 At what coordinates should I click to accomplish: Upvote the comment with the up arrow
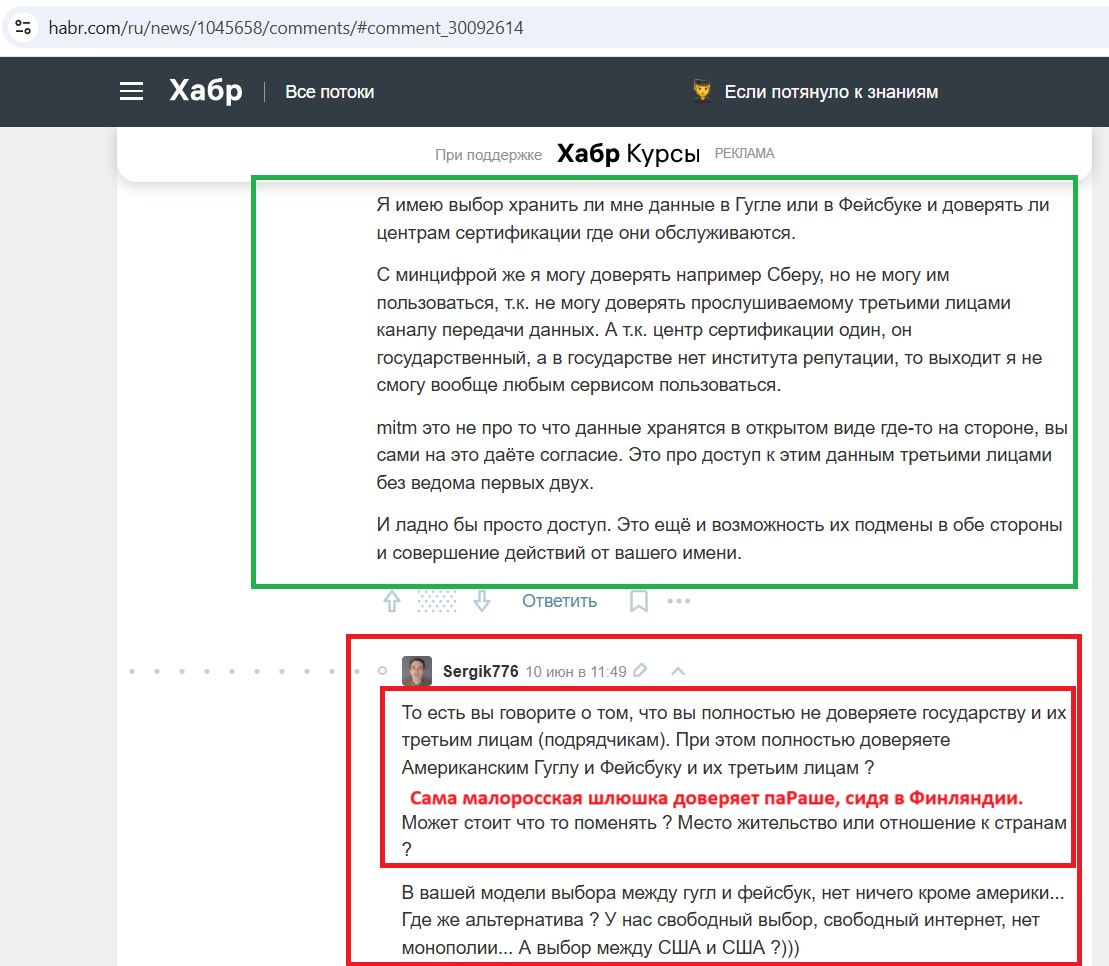click(x=392, y=601)
